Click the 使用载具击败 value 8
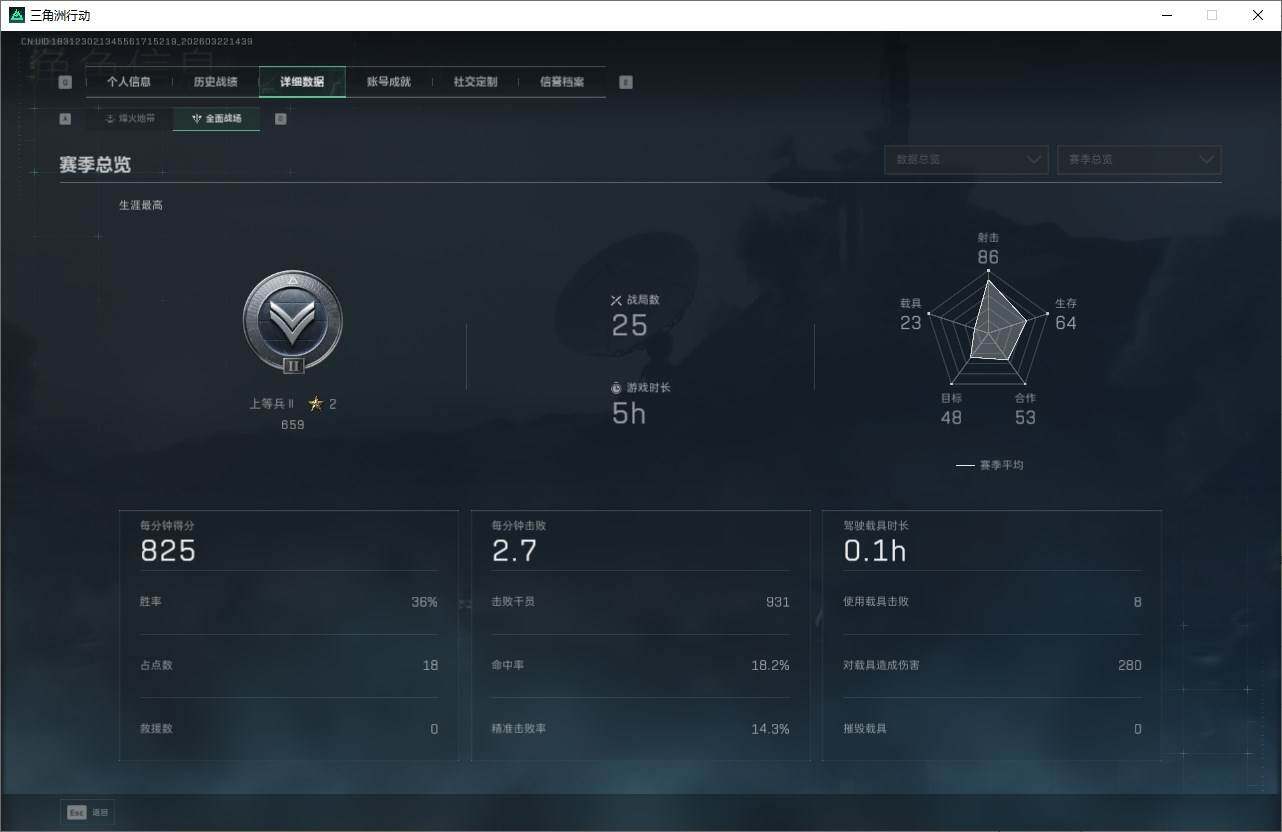Viewport: 1282px width, 832px height. tap(1137, 602)
